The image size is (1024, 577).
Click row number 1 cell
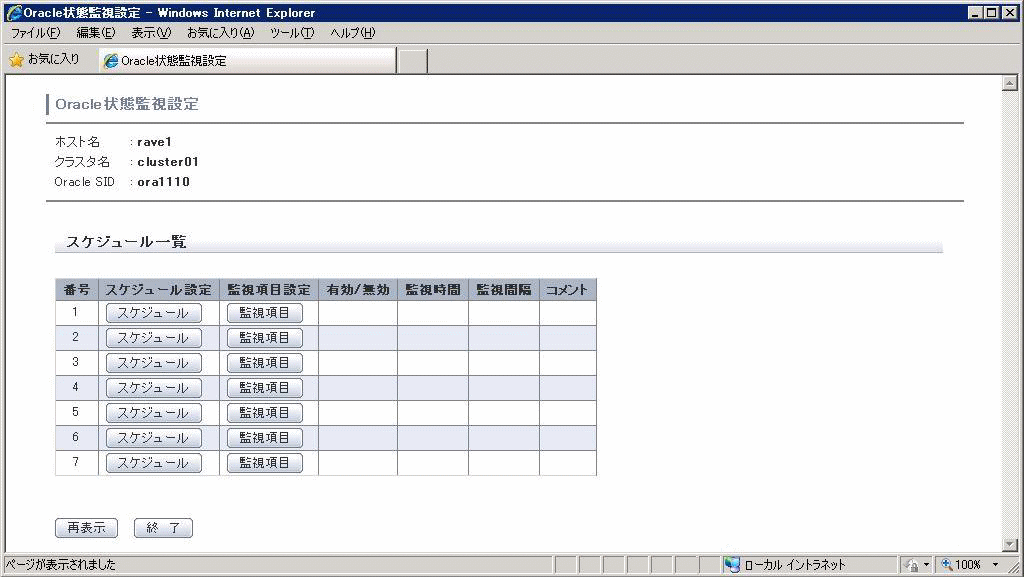click(76, 313)
